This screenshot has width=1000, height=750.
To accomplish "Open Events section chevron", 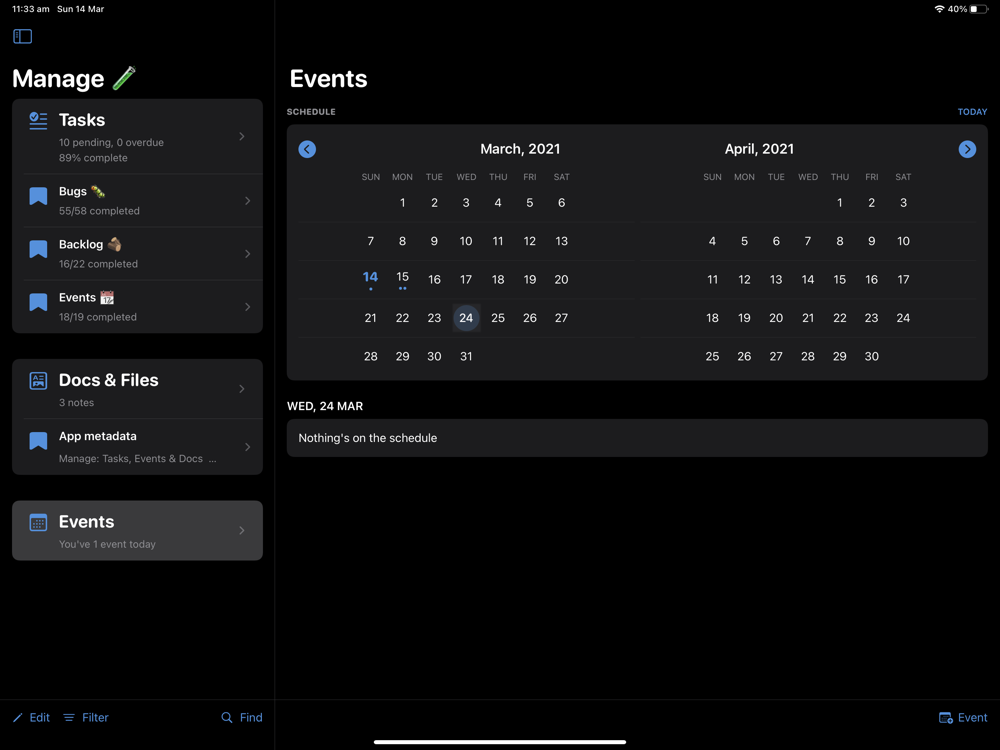I will (242, 531).
